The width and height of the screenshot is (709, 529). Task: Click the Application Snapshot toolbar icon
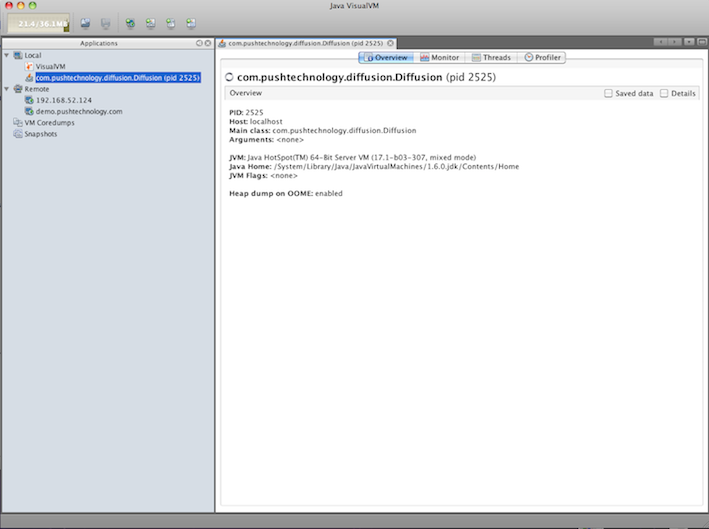[x=190, y=22]
